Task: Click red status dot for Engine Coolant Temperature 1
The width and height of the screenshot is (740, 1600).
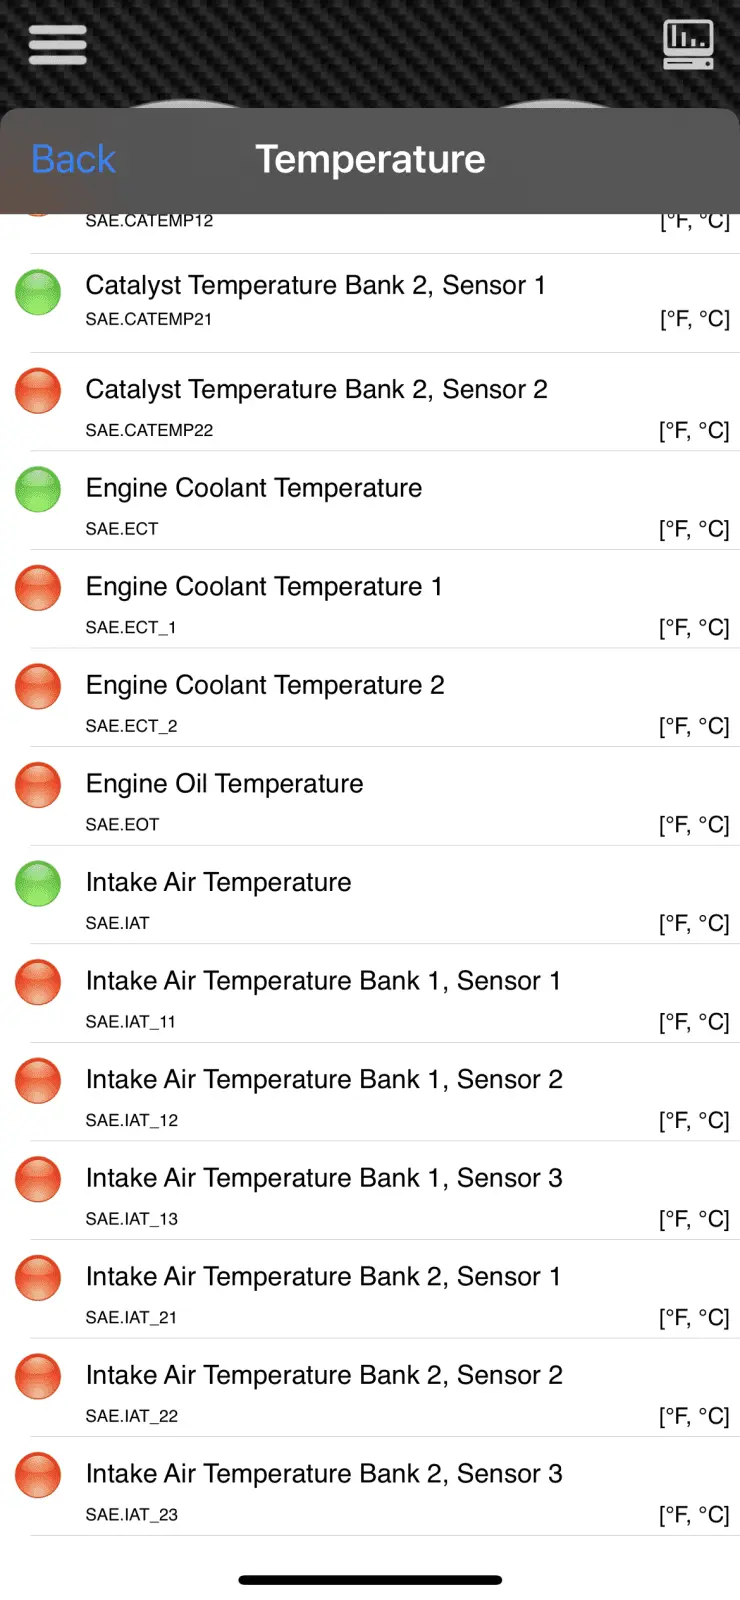Action: tap(38, 588)
